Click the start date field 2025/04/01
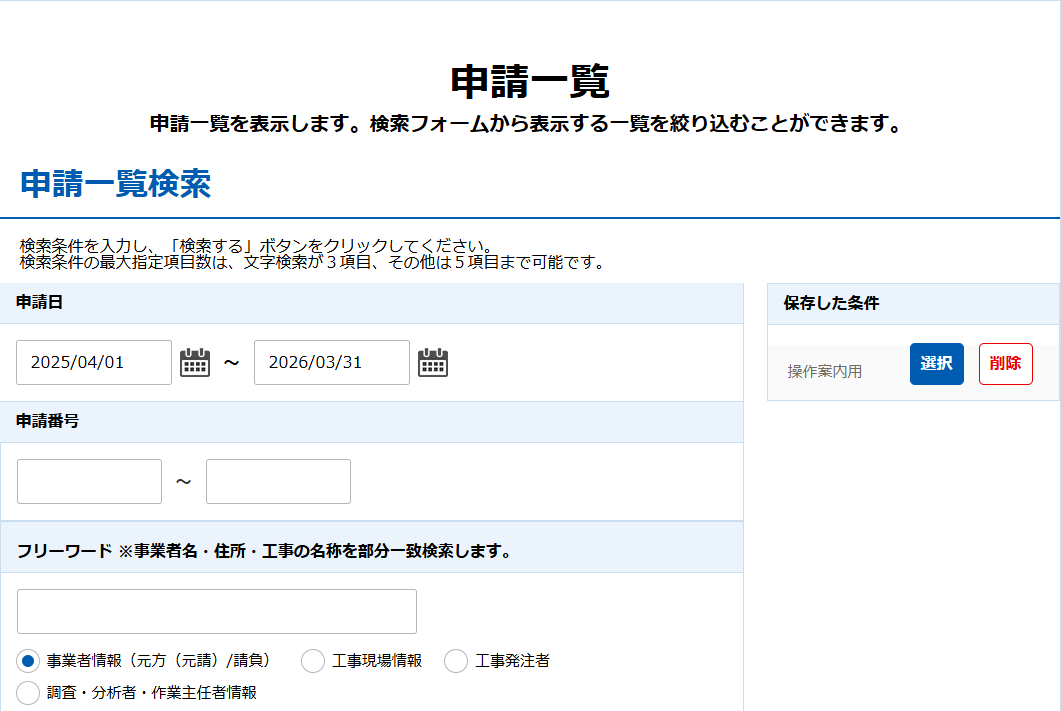The image size is (1061, 711). pos(94,362)
